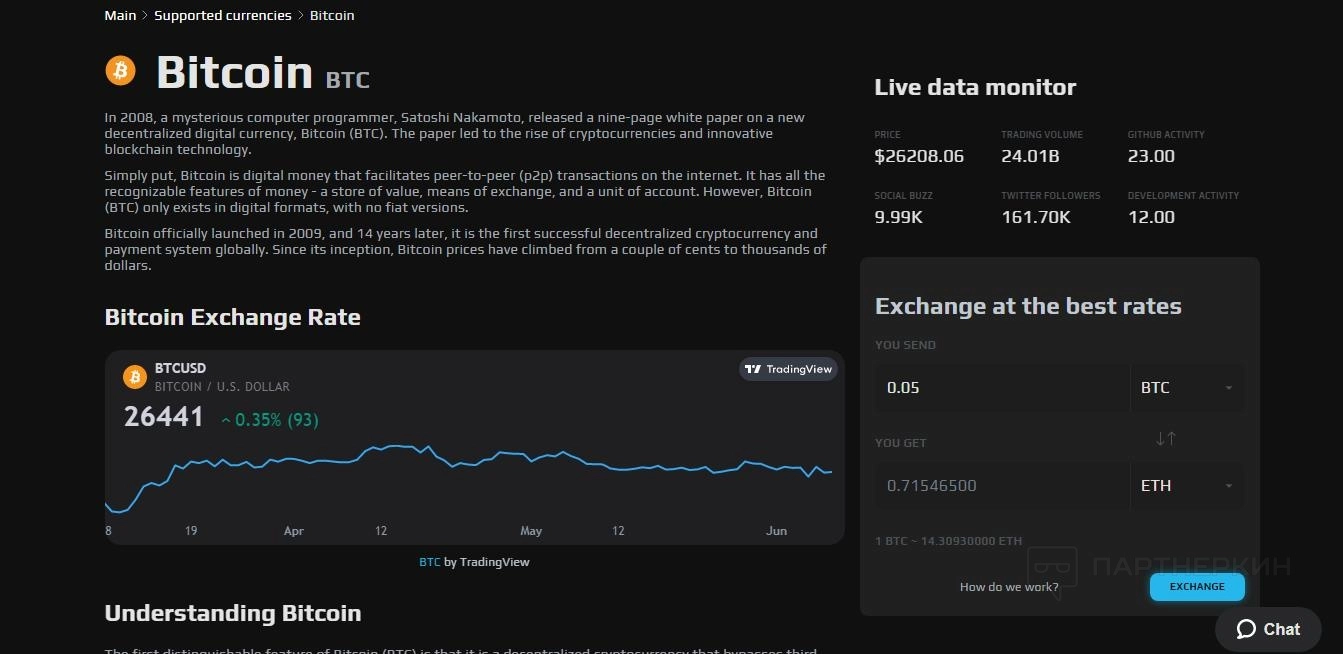Click the $26208.06 live price value
Screen dimensions: 1343x654
[918, 156]
